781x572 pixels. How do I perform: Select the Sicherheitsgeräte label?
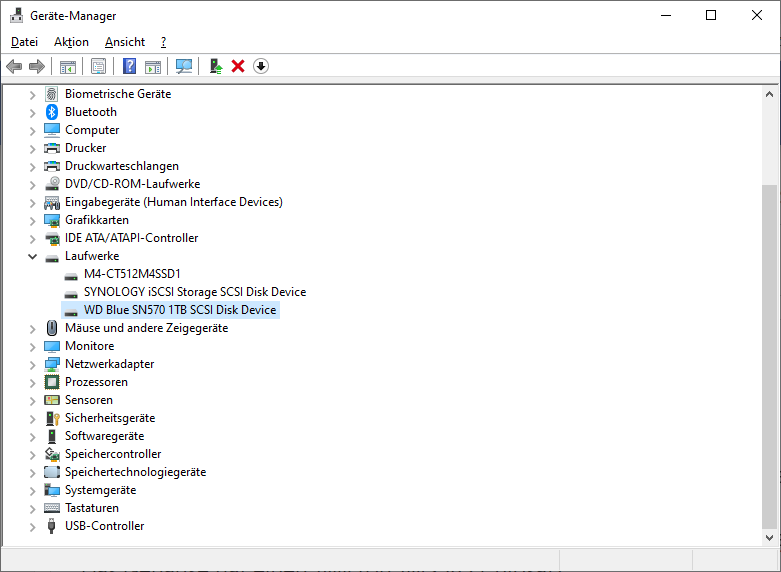pos(110,418)
